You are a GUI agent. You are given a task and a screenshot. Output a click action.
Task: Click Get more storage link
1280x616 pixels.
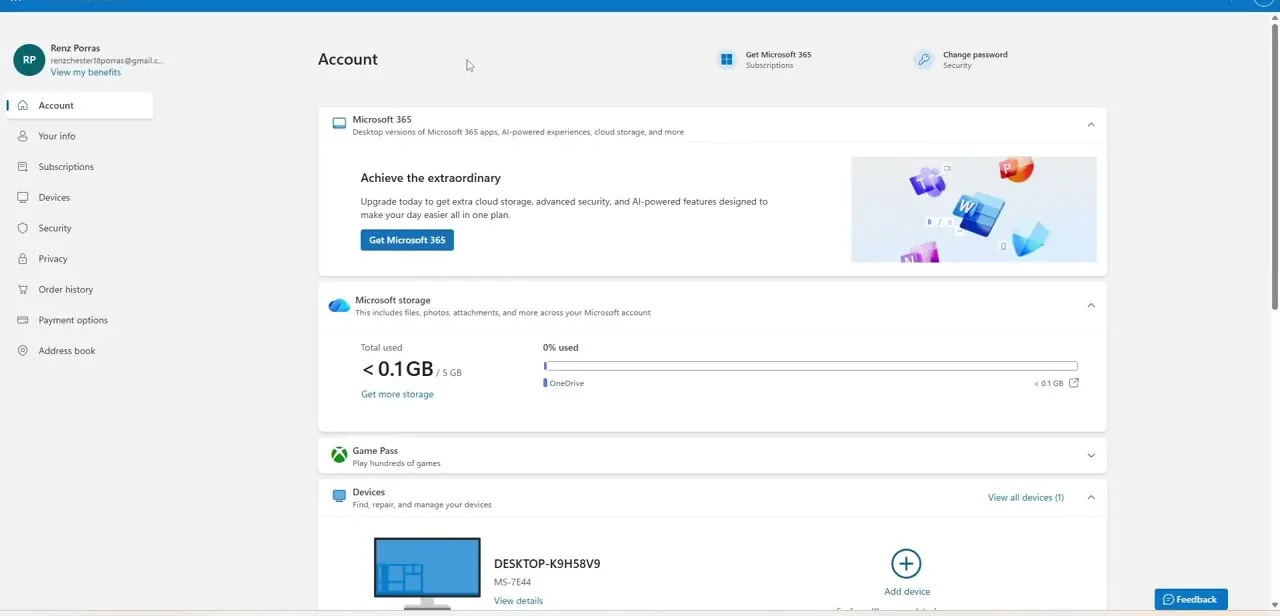coord(397,394)
